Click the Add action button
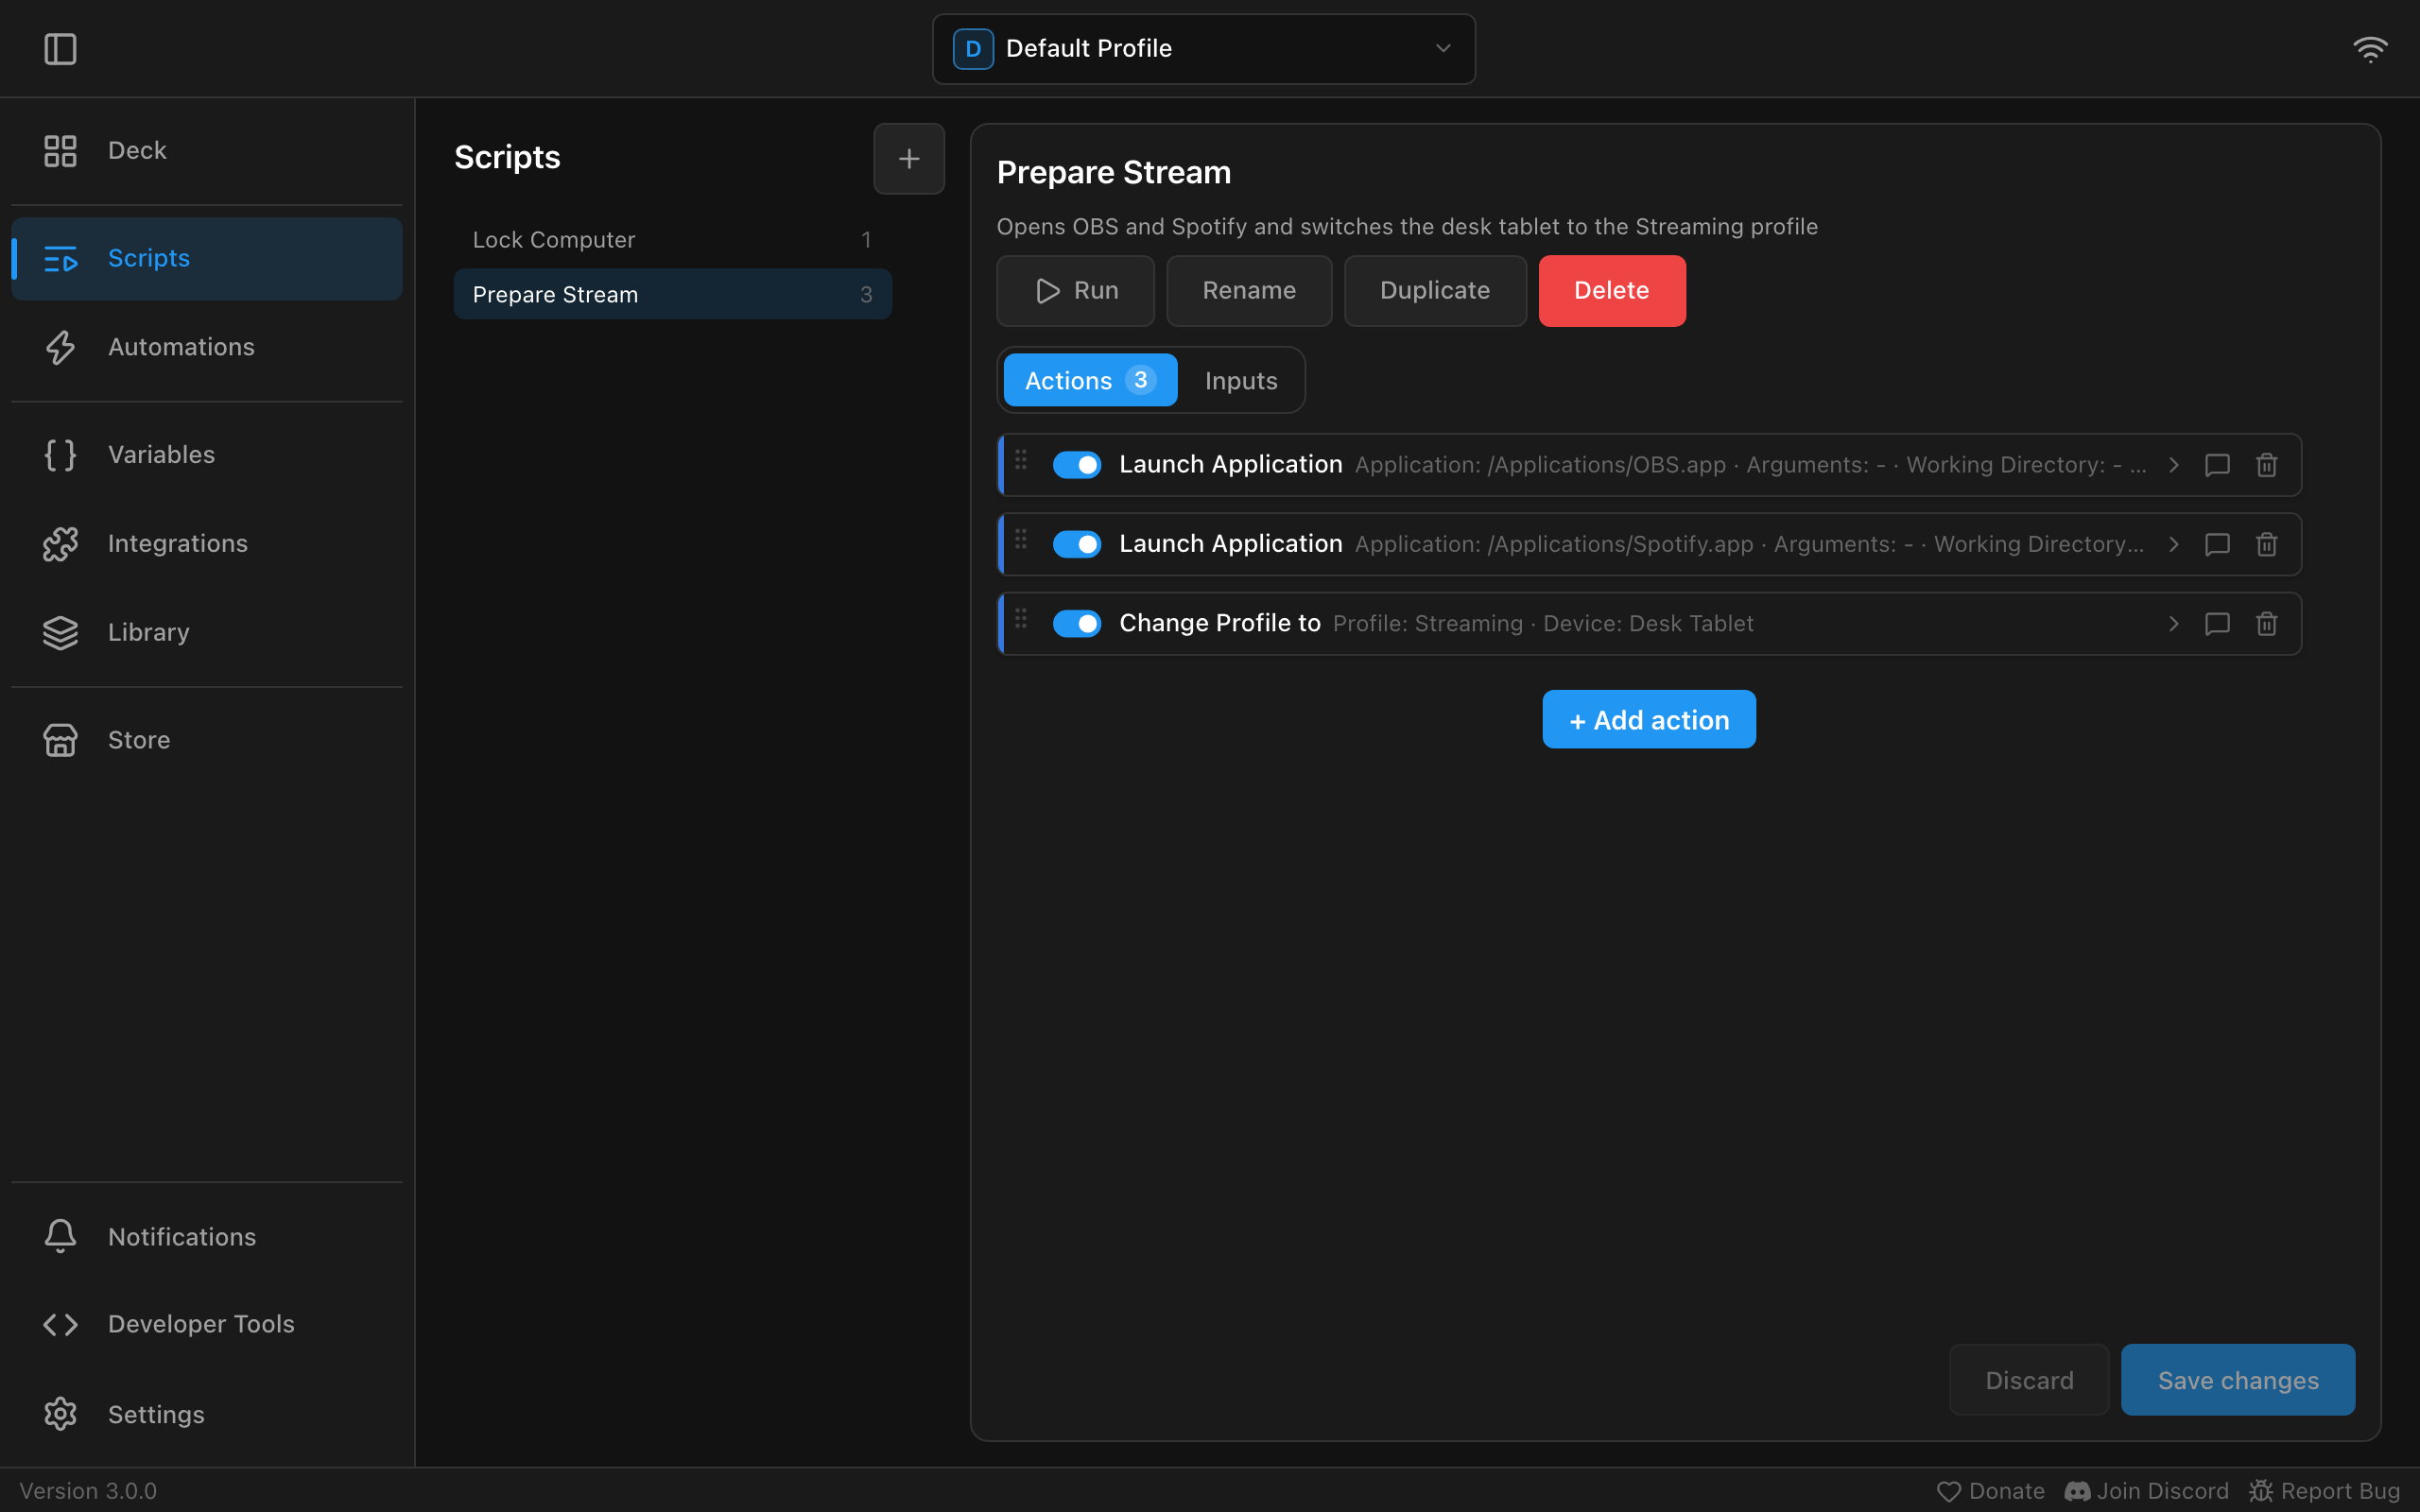Viewport: 2420px width, 1512px height. coord(1648,719)
